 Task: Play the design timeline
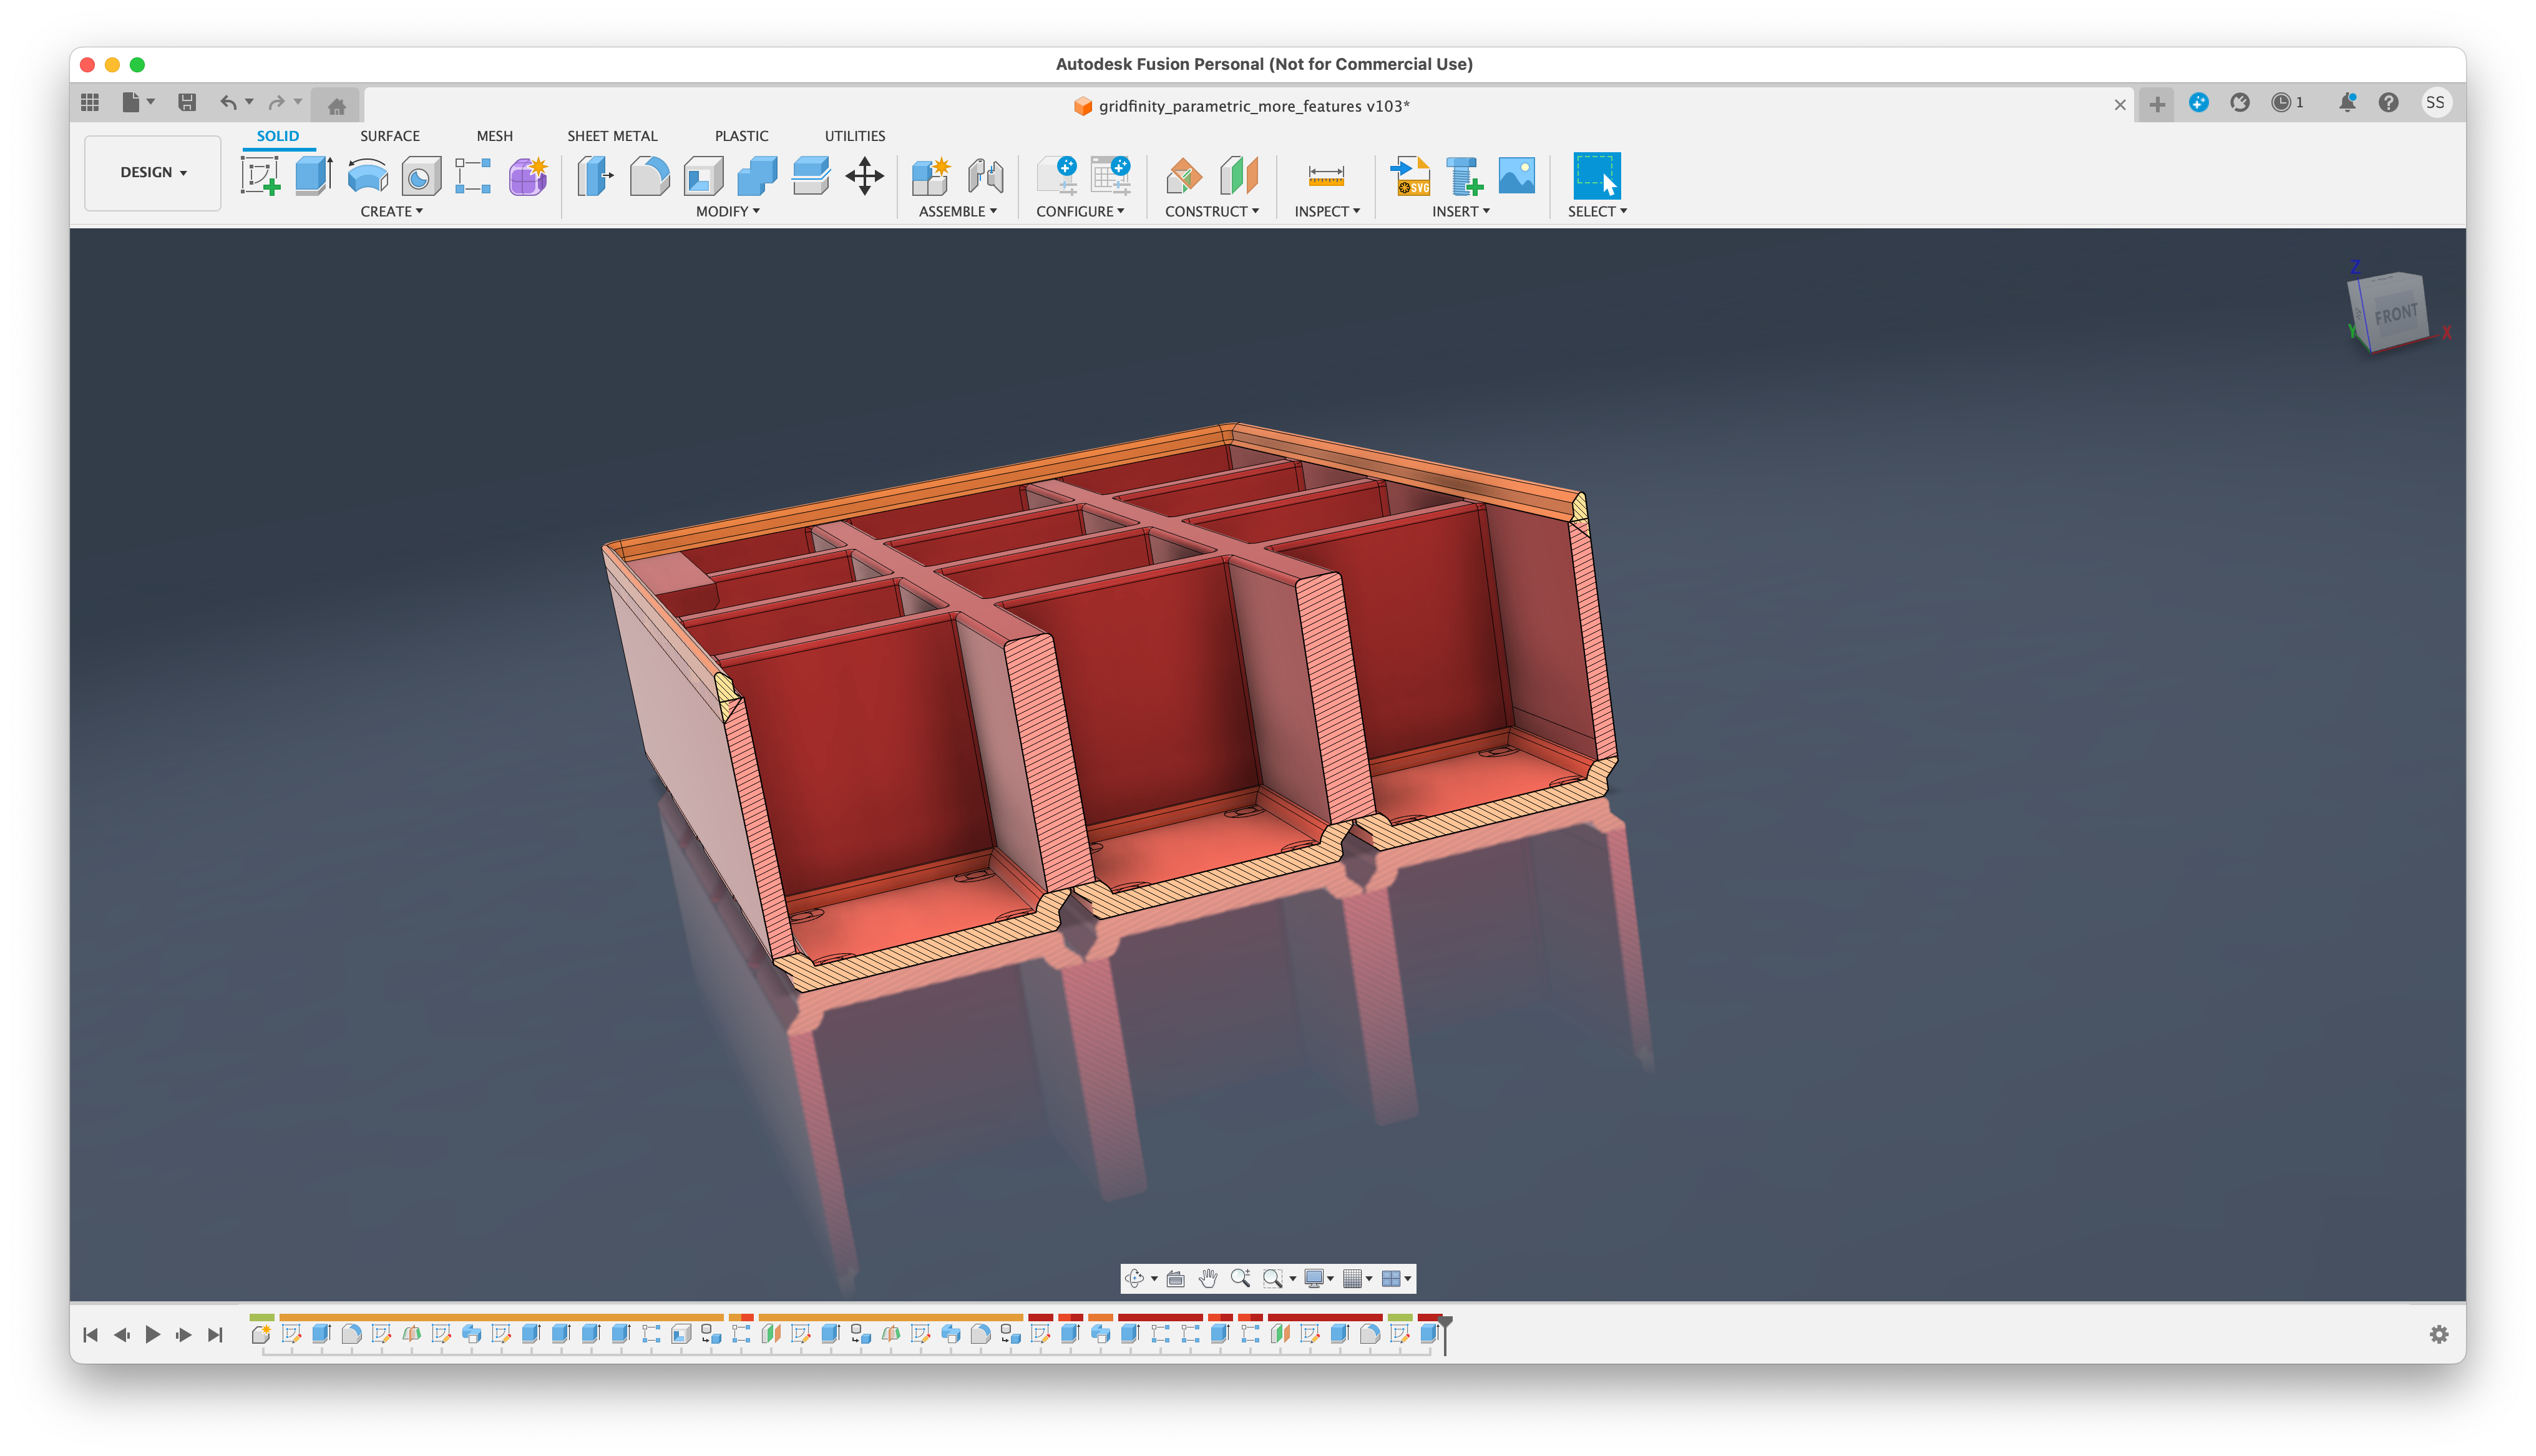[x=153, y=1334]
